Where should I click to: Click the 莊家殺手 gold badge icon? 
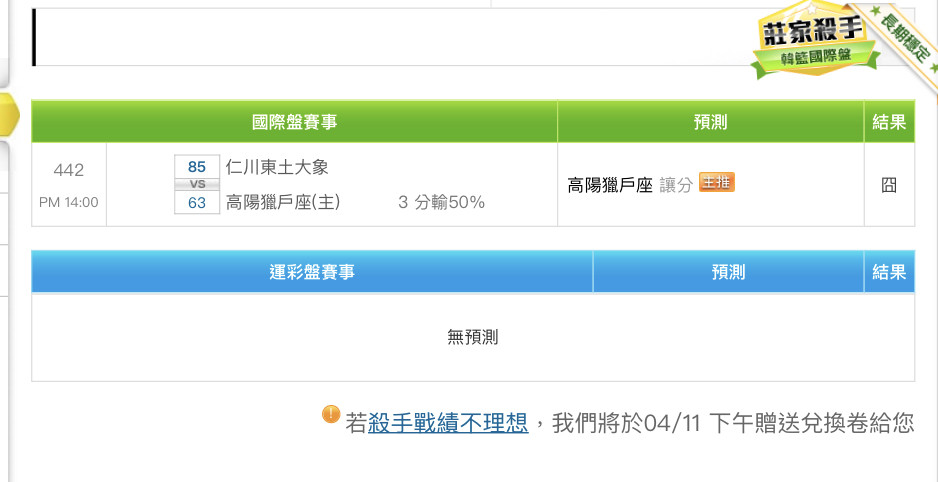click(813, 38)
